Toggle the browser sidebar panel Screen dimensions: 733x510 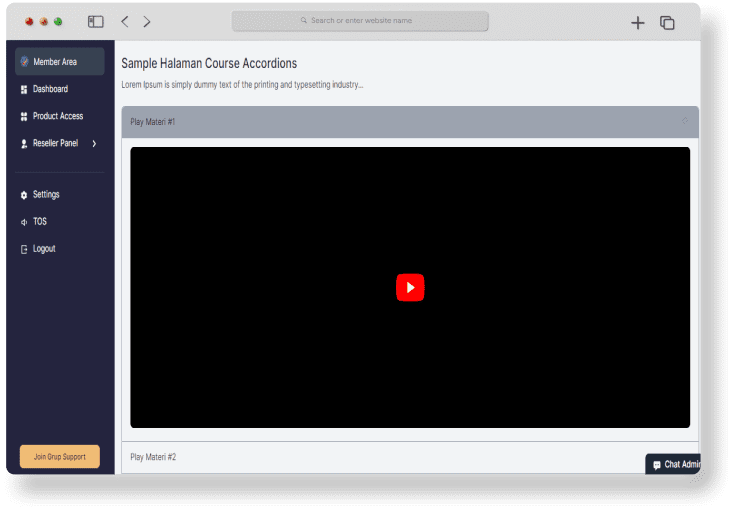pyautogui.click(x=96, y=21)
